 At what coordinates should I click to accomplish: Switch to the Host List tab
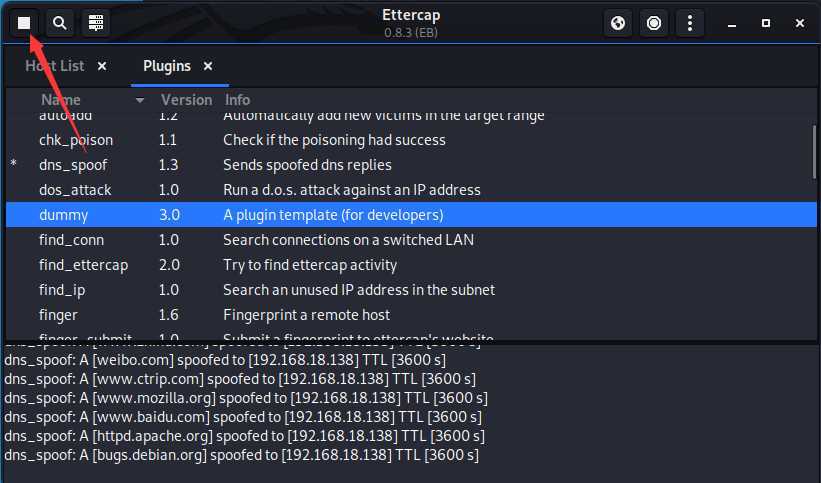coord(54,66)
